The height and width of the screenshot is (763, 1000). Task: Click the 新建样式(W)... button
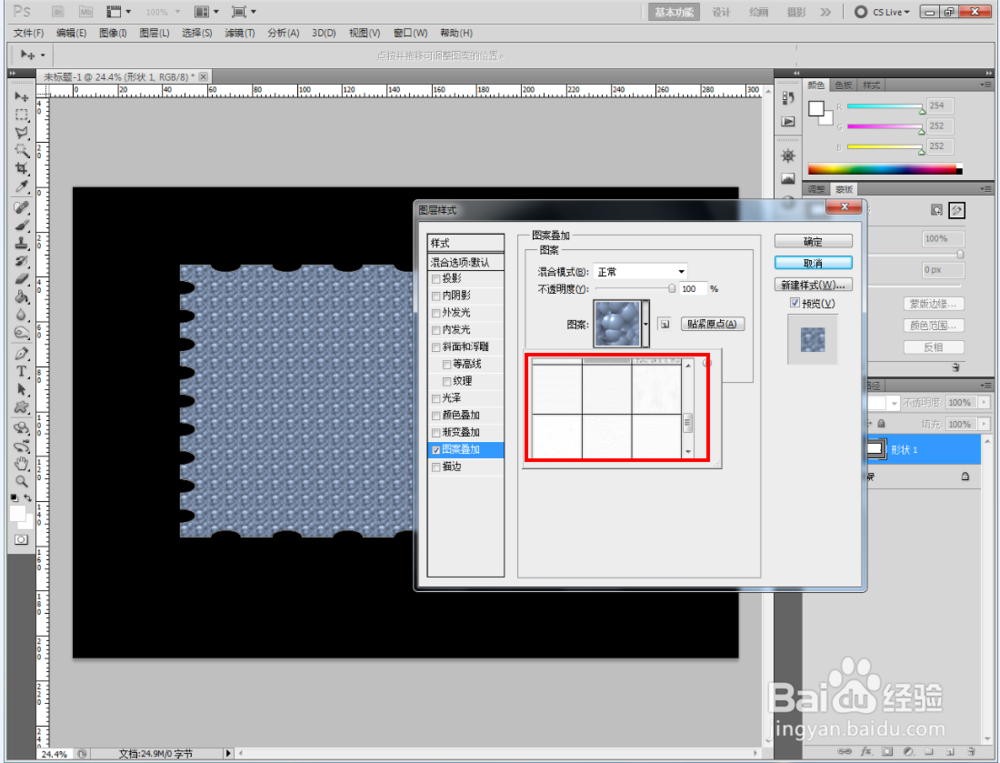[x=813, y=285]
